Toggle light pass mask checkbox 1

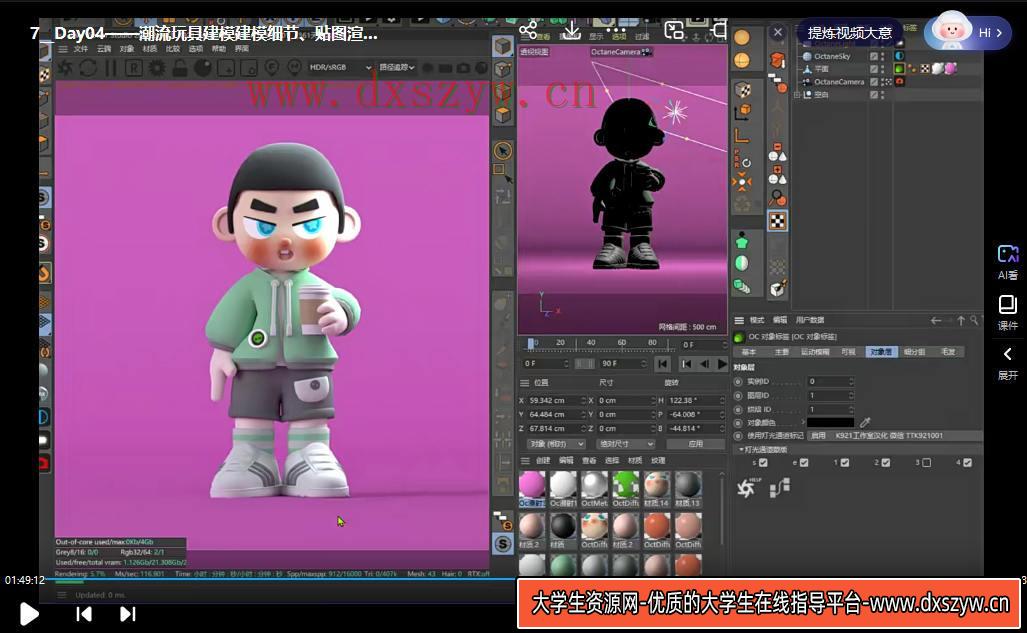pos(845,463)
